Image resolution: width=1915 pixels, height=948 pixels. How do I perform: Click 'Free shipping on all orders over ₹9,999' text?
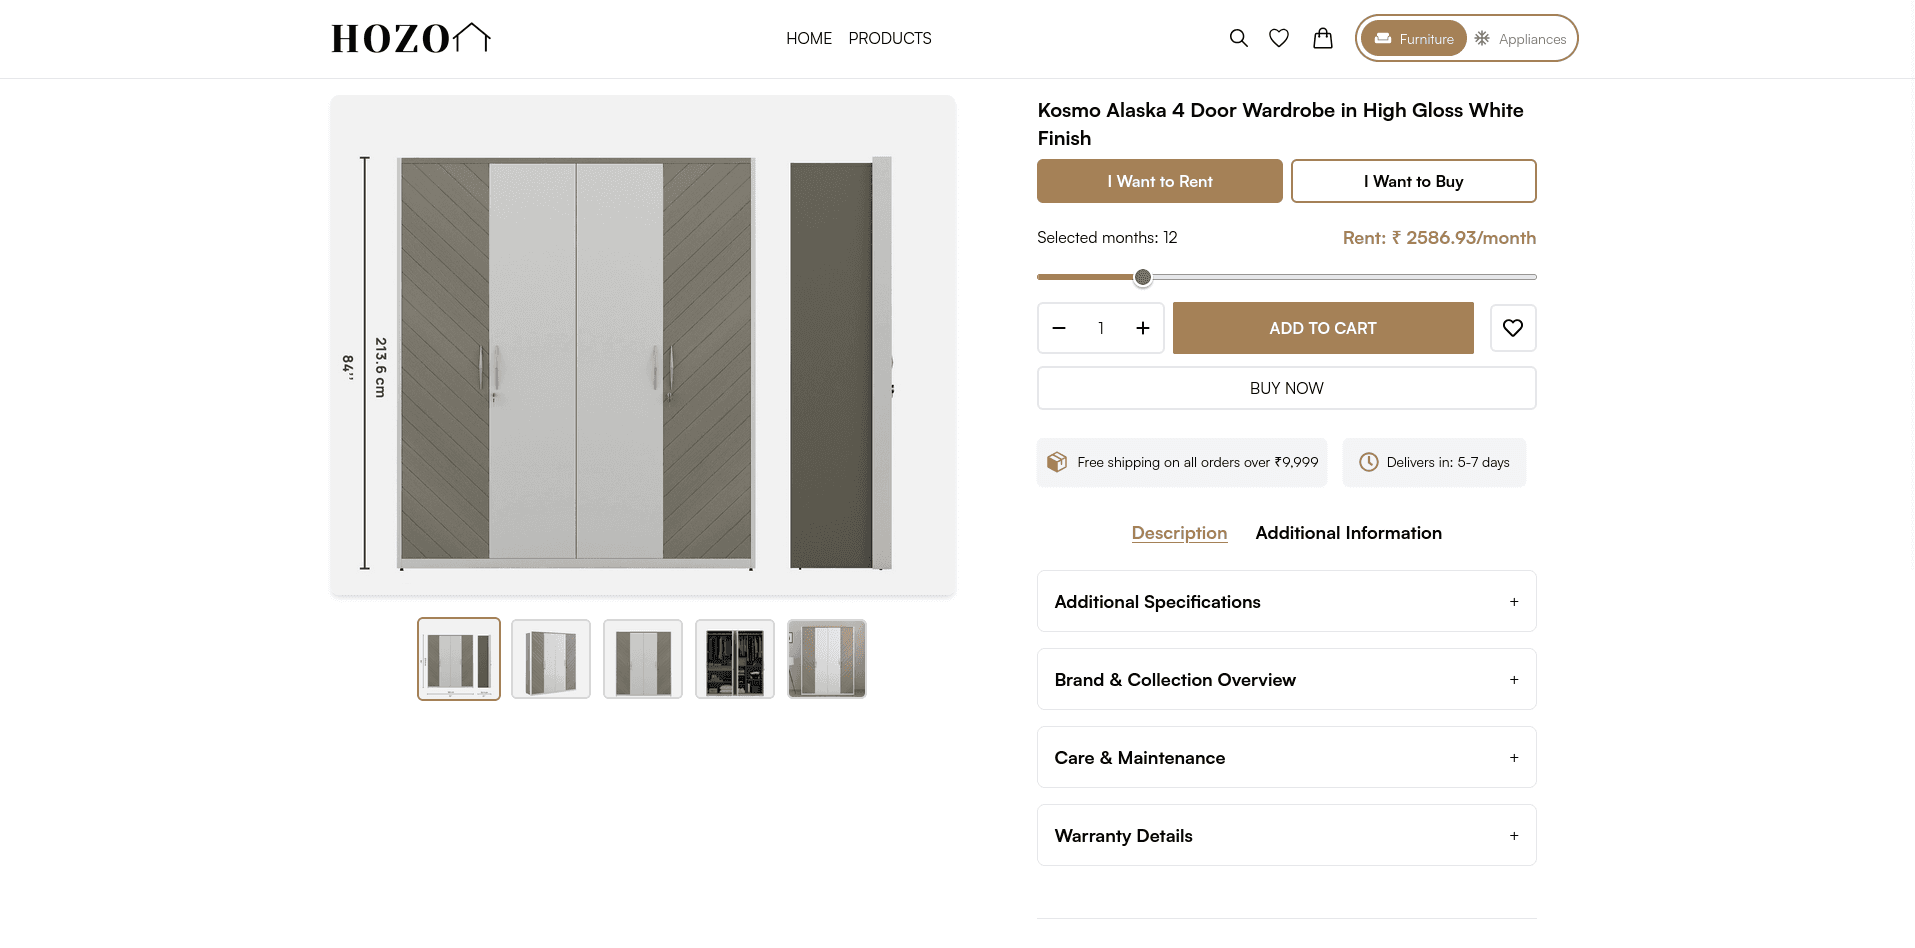[1198, 462]
